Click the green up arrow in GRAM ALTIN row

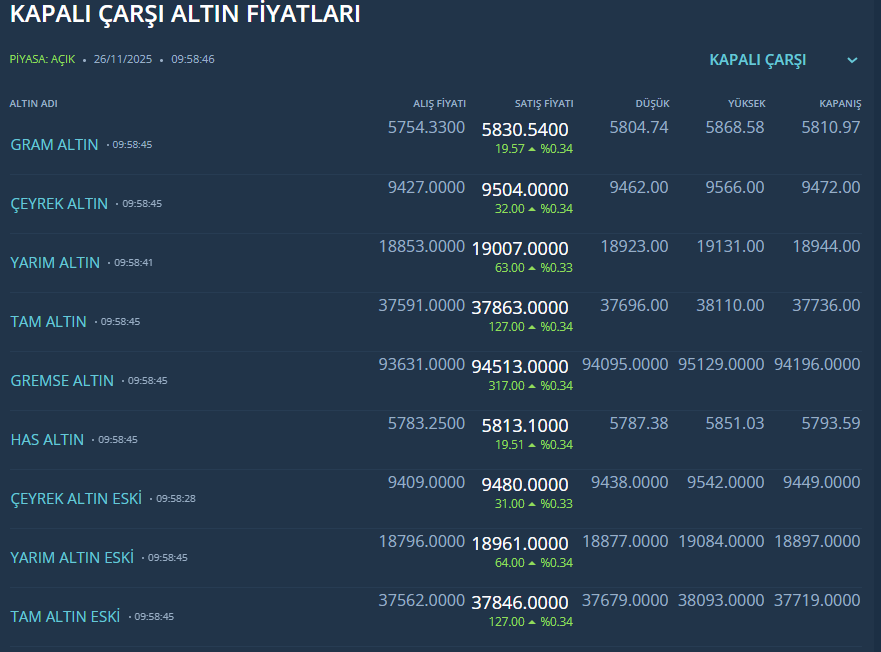(532, 149)
